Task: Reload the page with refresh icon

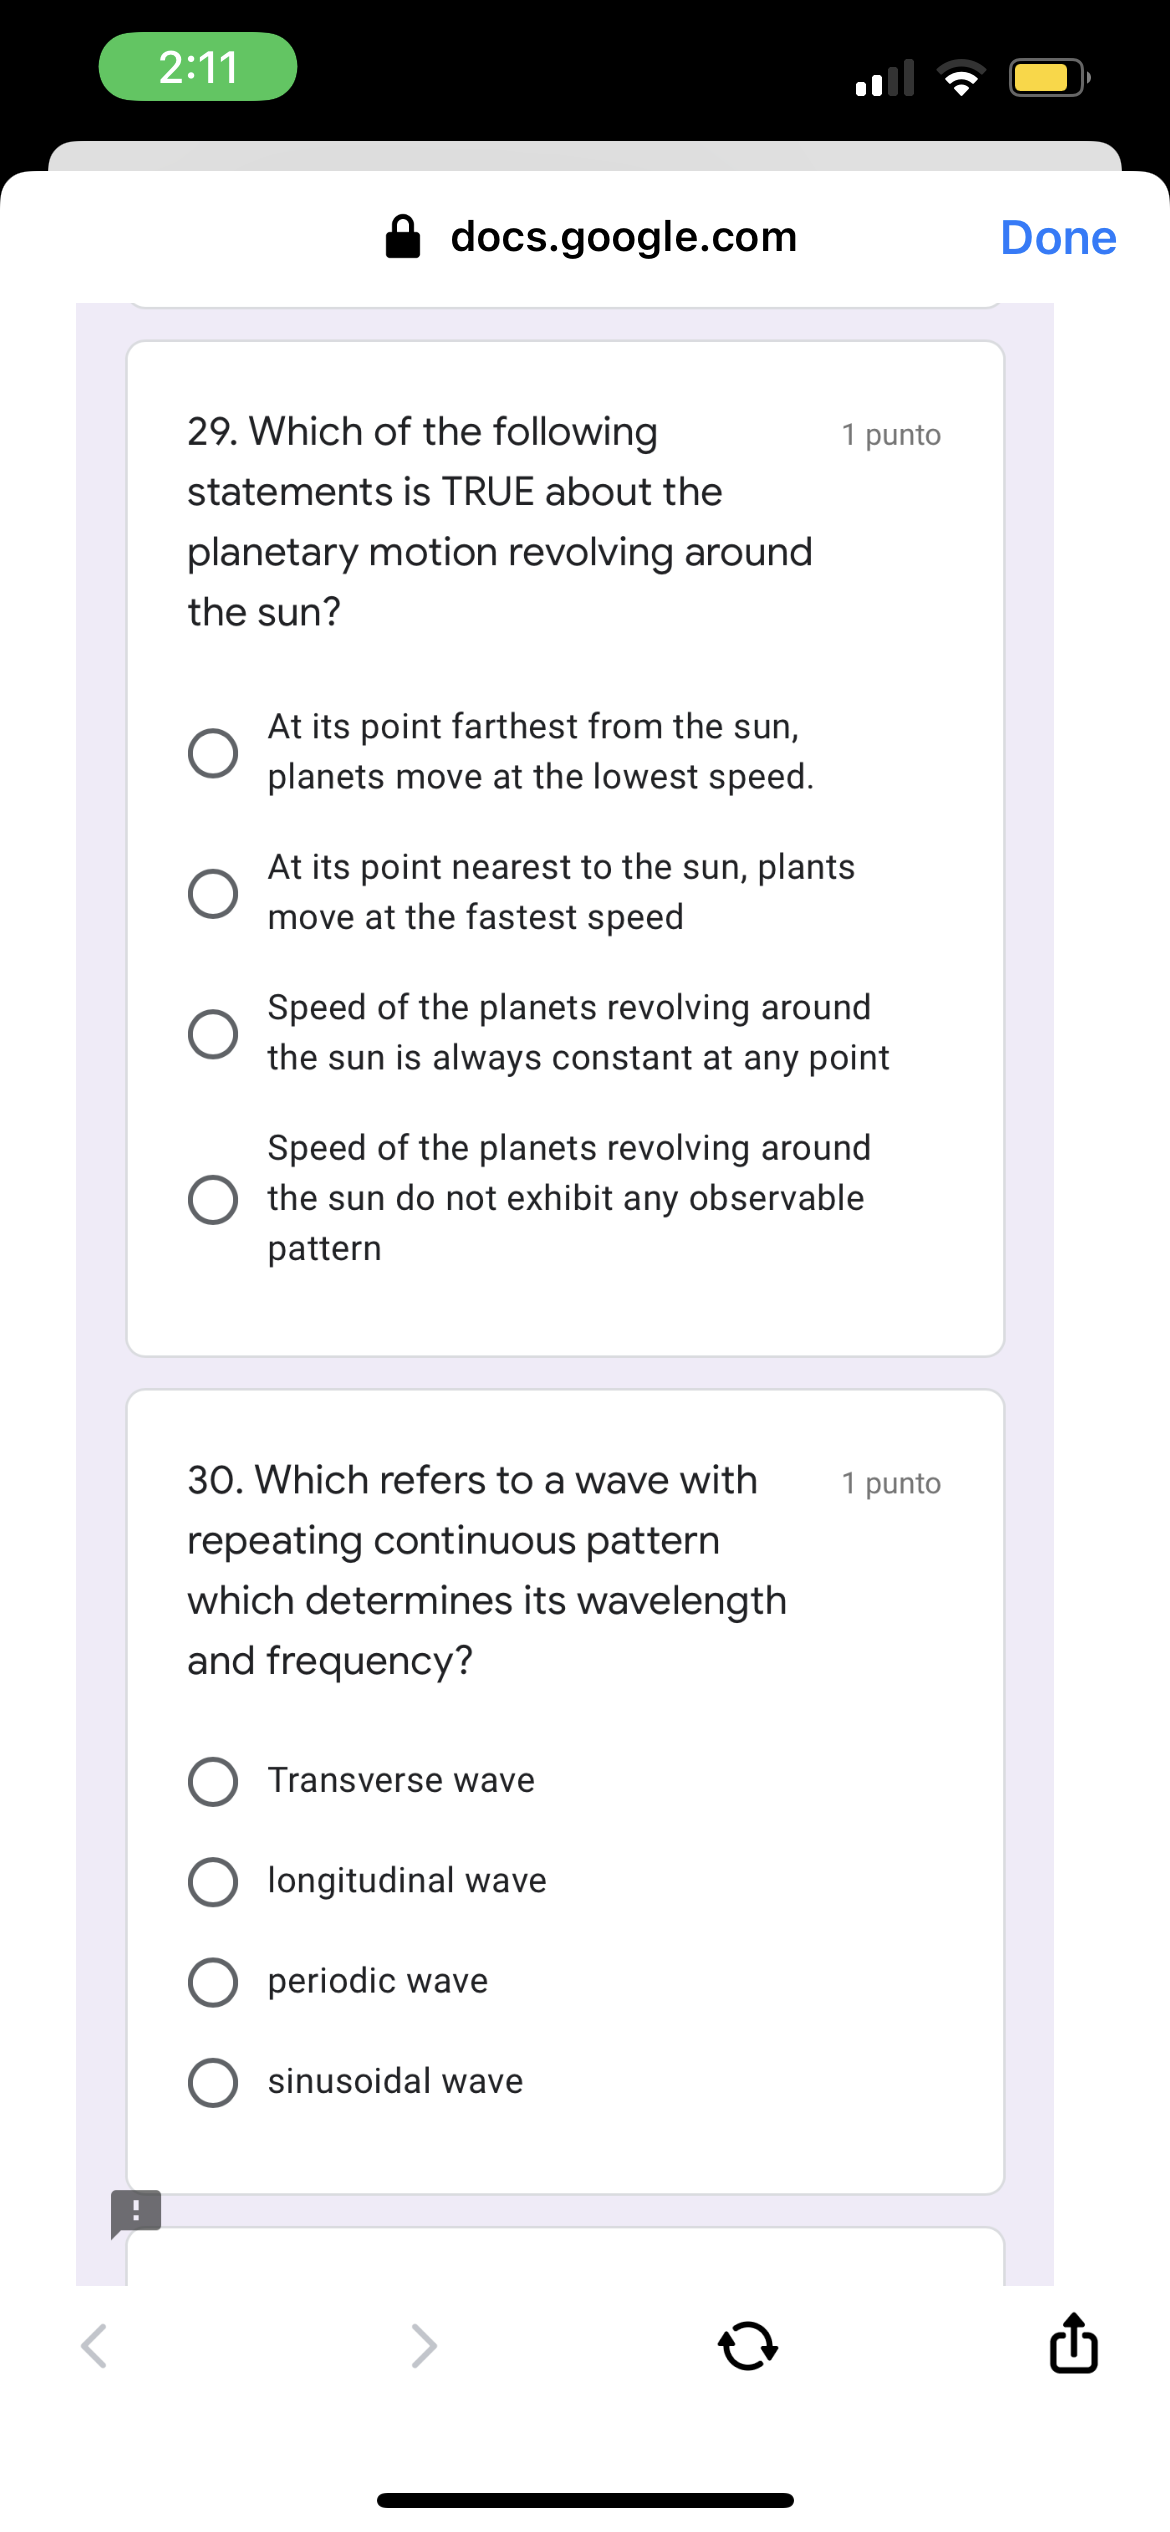Action: pyautogui.click(x=748, y=2346)
